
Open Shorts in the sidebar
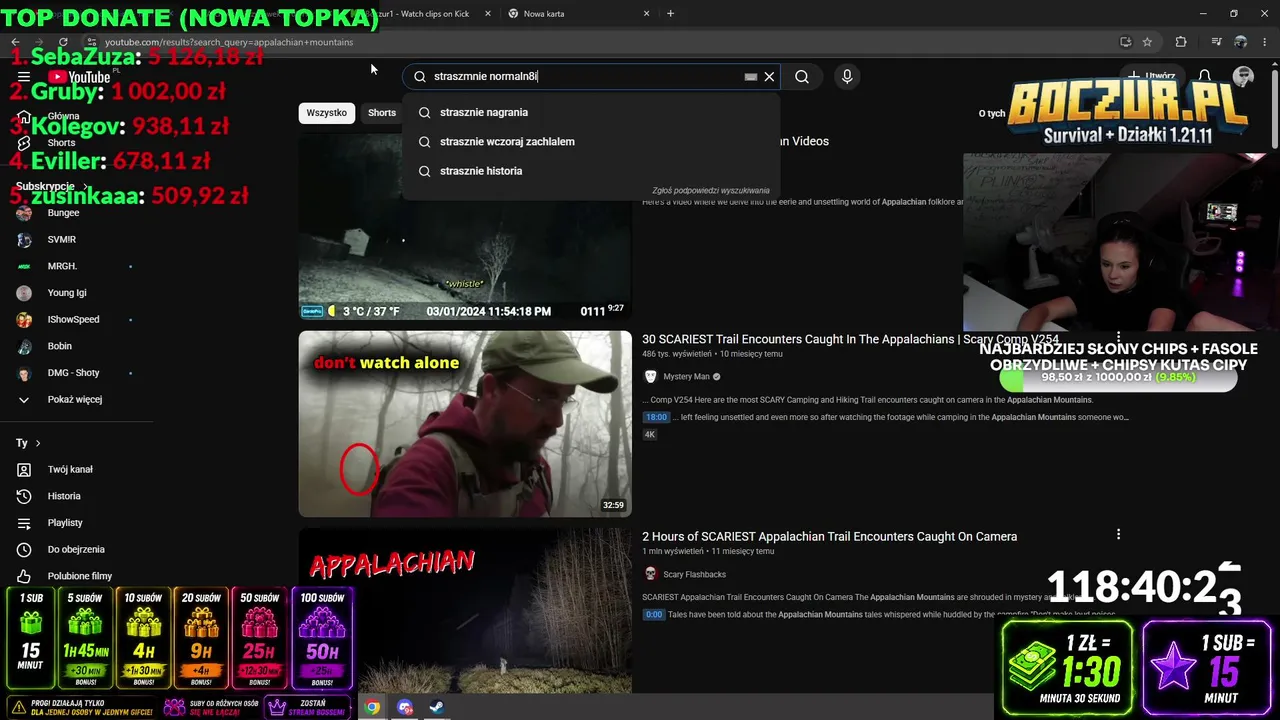point(61,143)
